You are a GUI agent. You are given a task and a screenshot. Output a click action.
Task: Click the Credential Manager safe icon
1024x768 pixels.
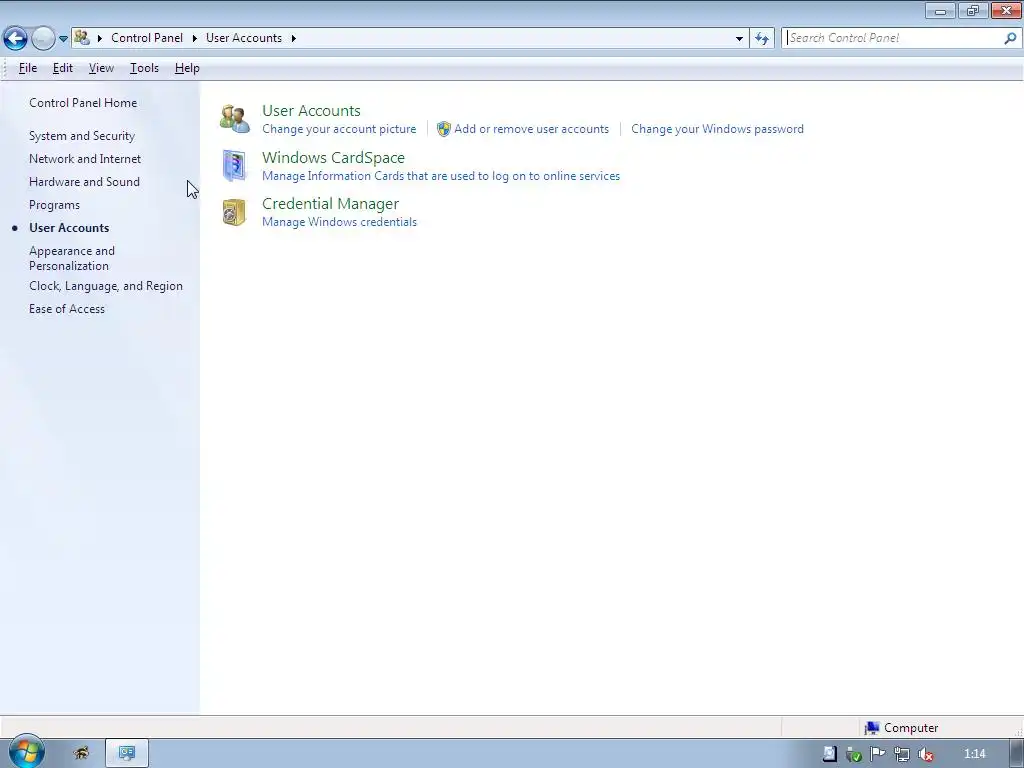point(234,212)
